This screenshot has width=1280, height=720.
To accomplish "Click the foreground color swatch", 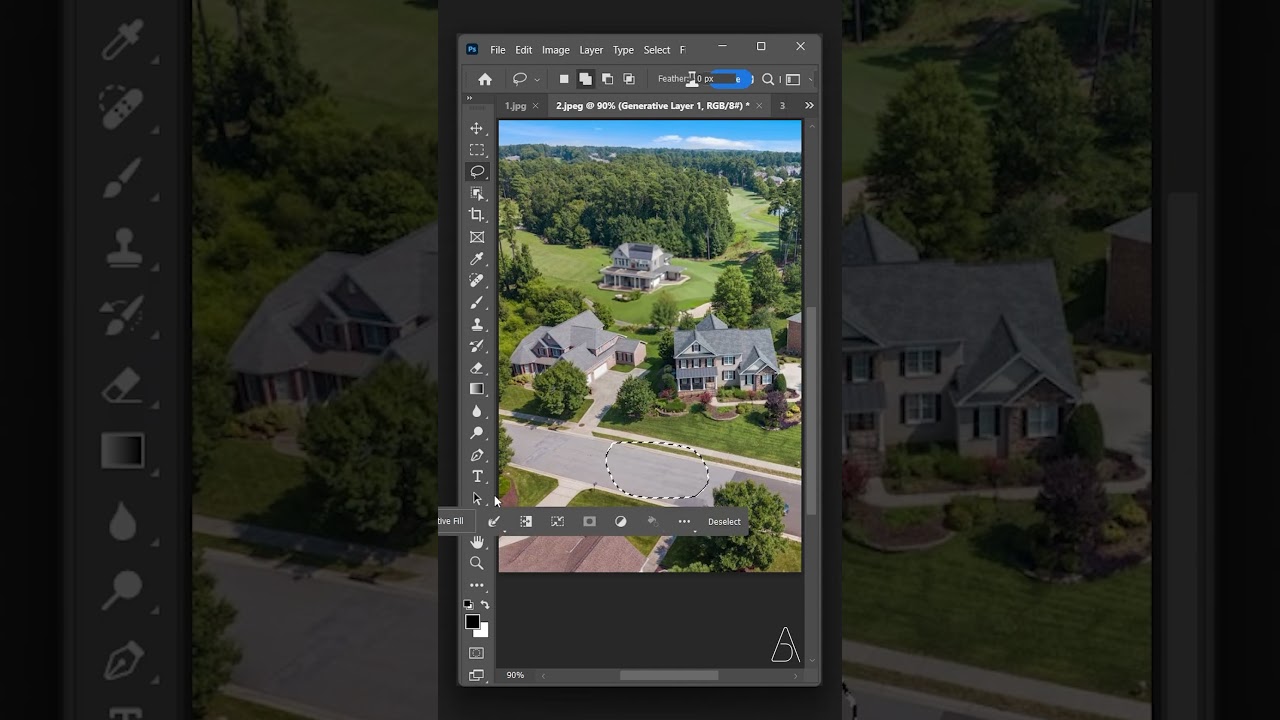I will coord(472,622).
